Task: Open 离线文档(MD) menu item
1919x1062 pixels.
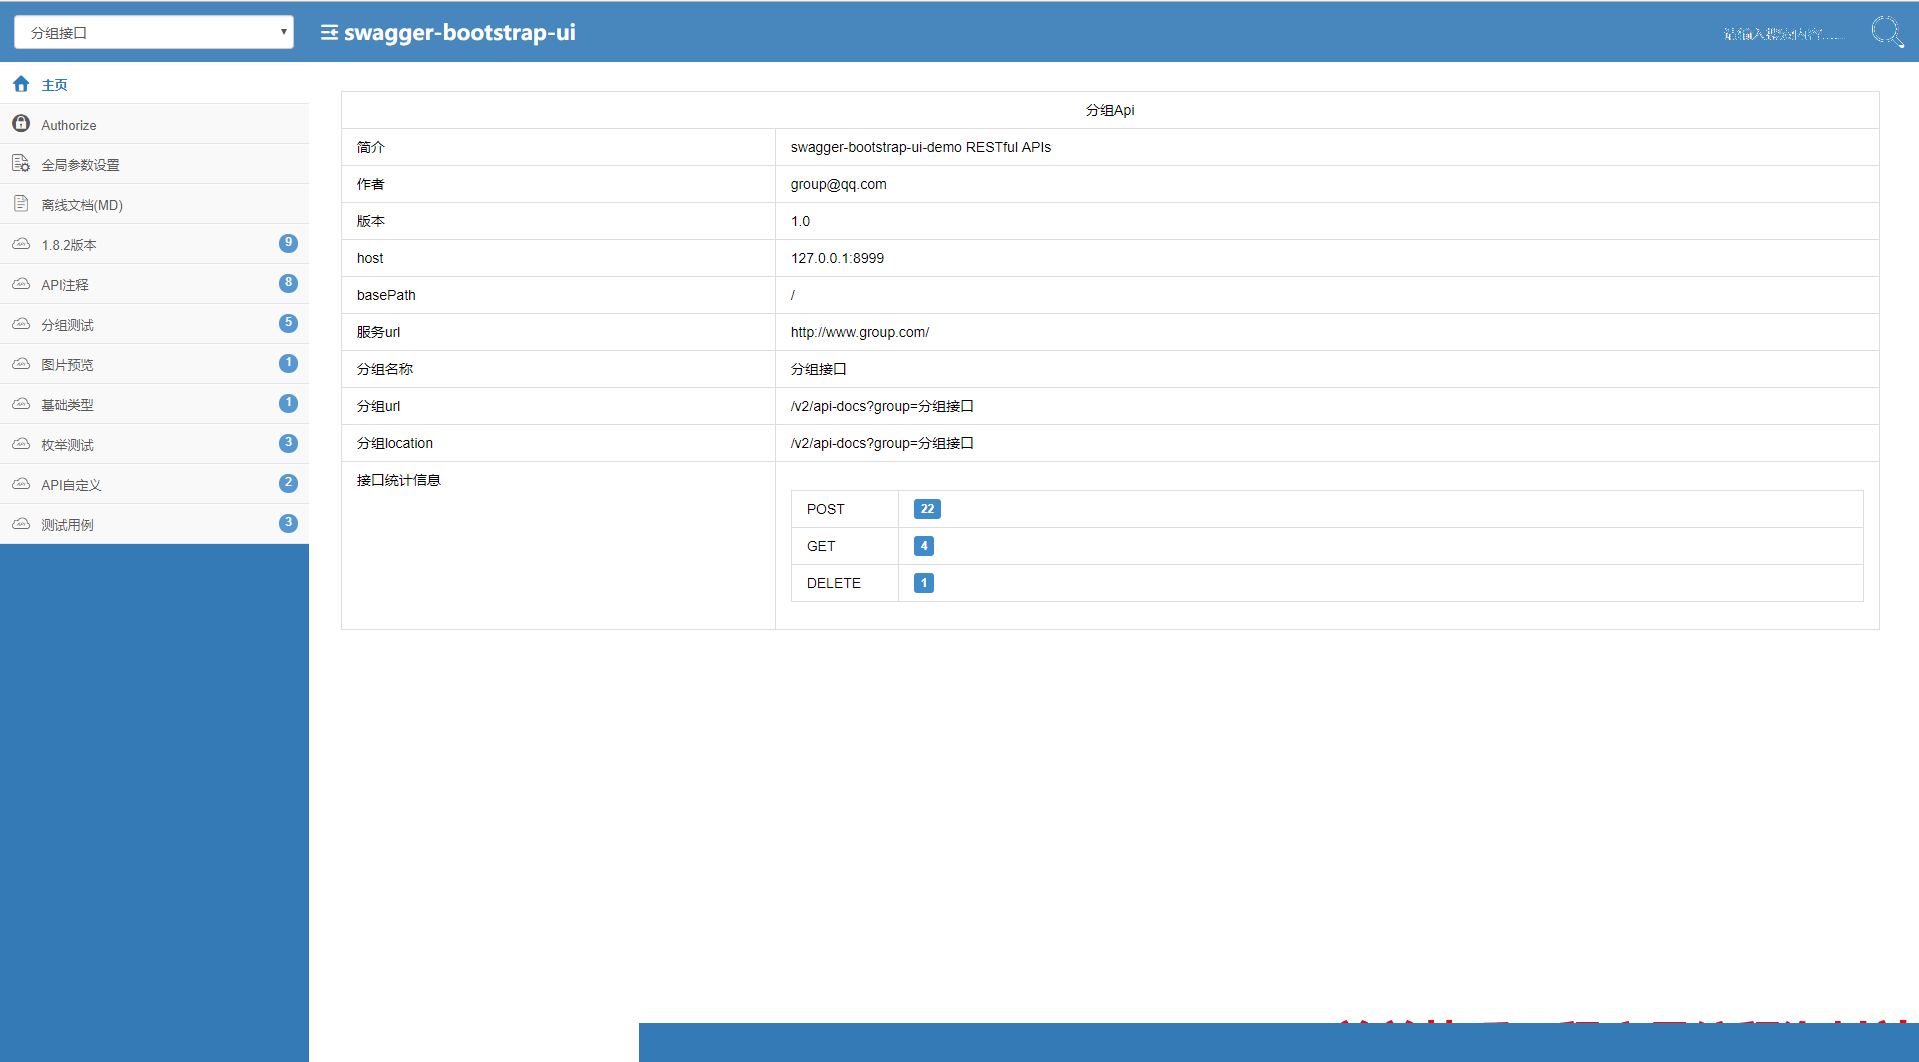Action: [x=154, y=204]
